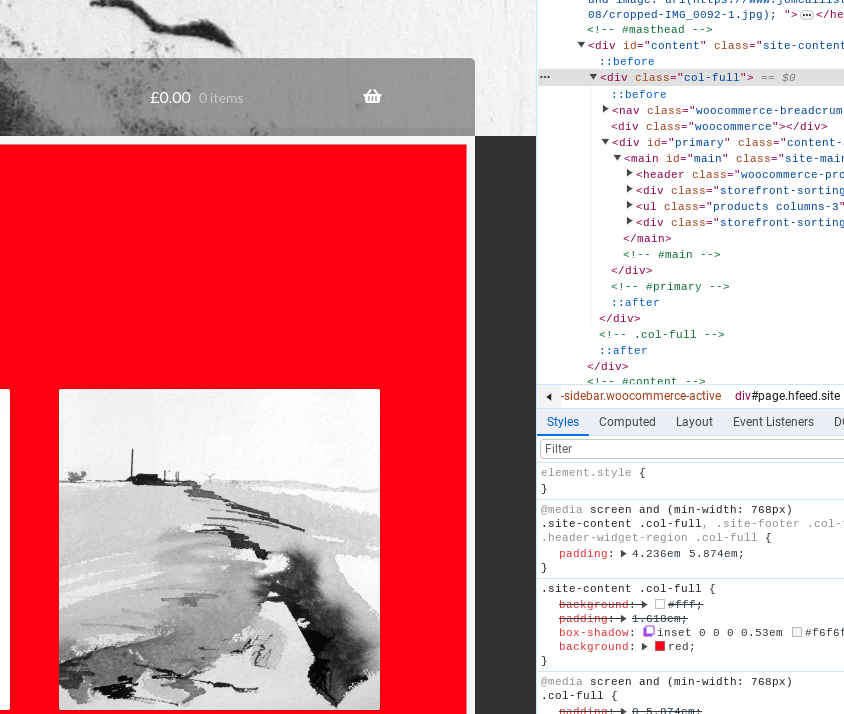
Task: Expand the red background shorthand
Action: pos(644,646)
